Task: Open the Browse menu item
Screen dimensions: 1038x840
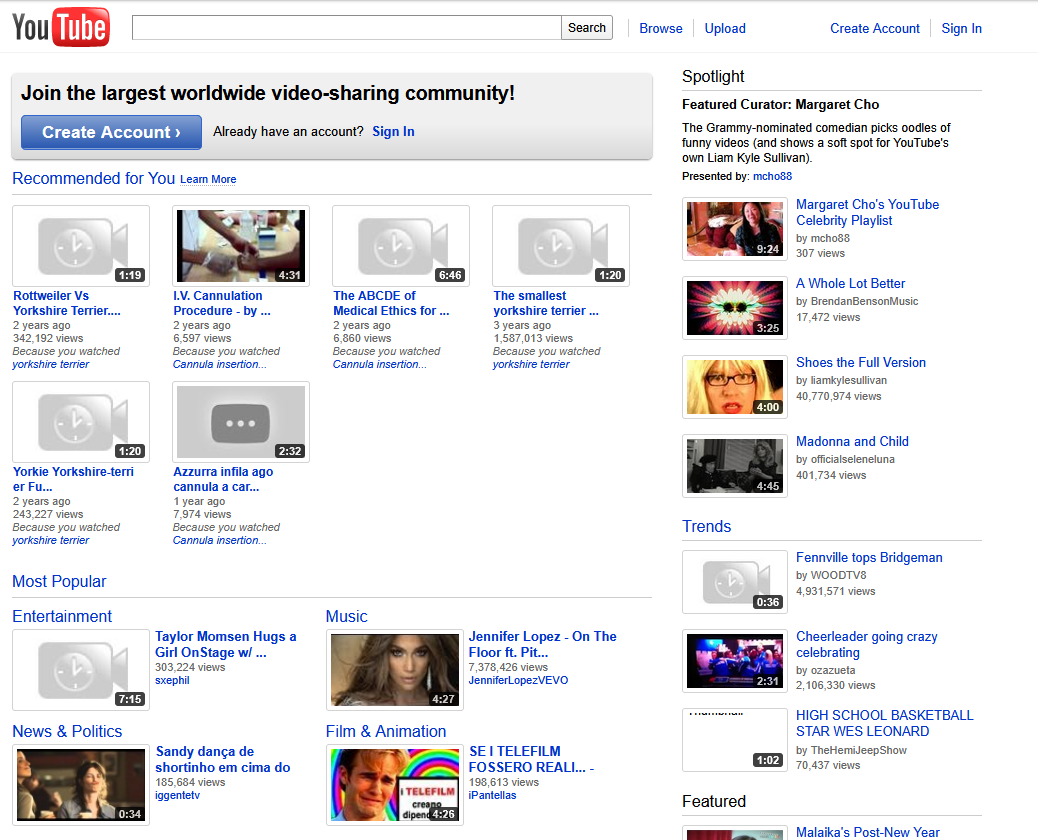Action: coord(660,28)
